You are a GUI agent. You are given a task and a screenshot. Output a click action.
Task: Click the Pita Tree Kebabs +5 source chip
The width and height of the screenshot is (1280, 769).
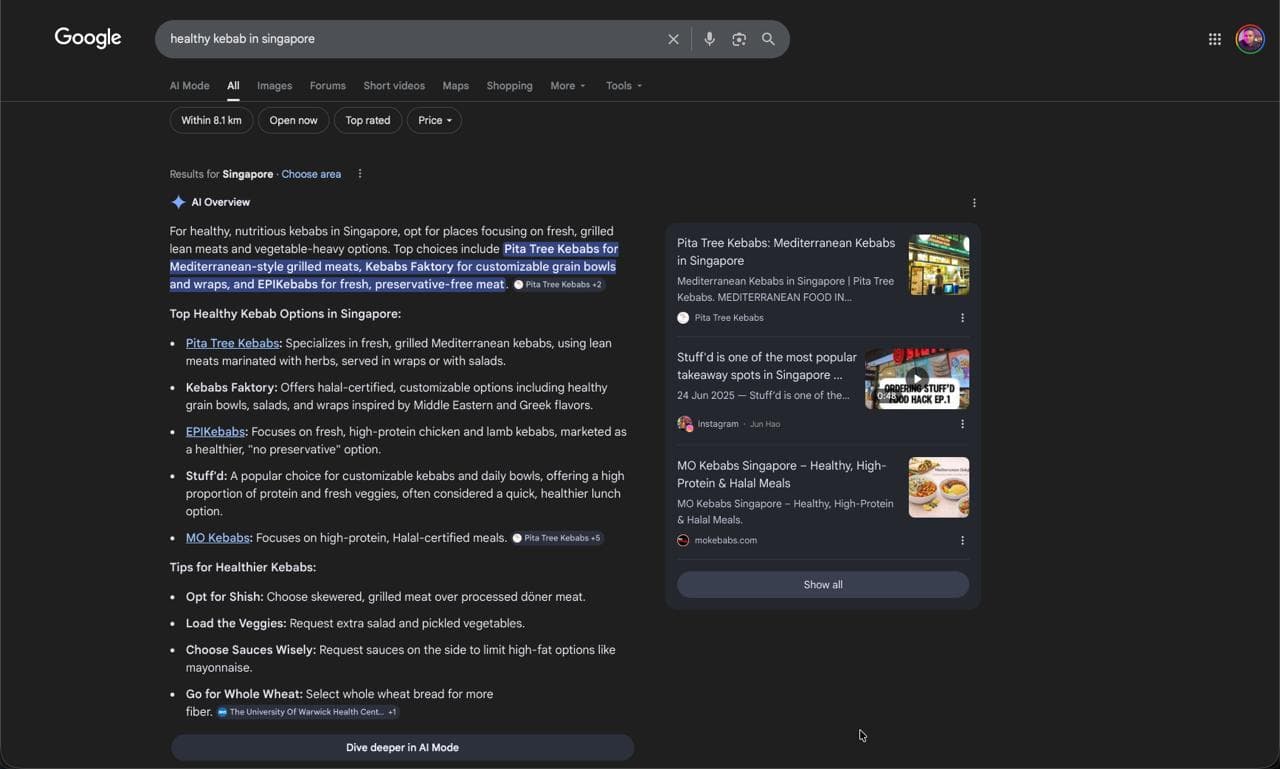tap(557, 538)
